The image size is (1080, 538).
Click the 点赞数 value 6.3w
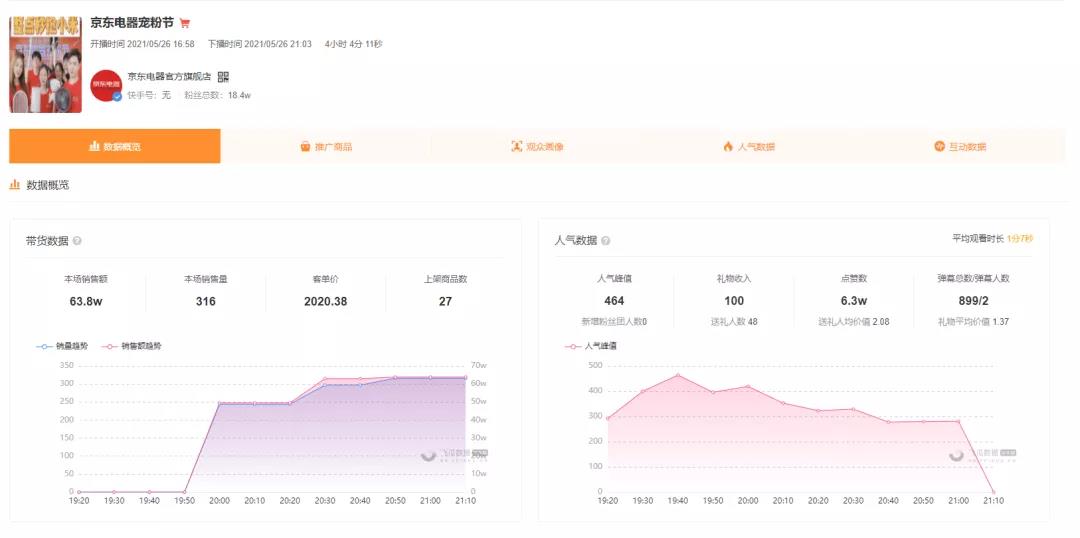(x=854, y=300)
